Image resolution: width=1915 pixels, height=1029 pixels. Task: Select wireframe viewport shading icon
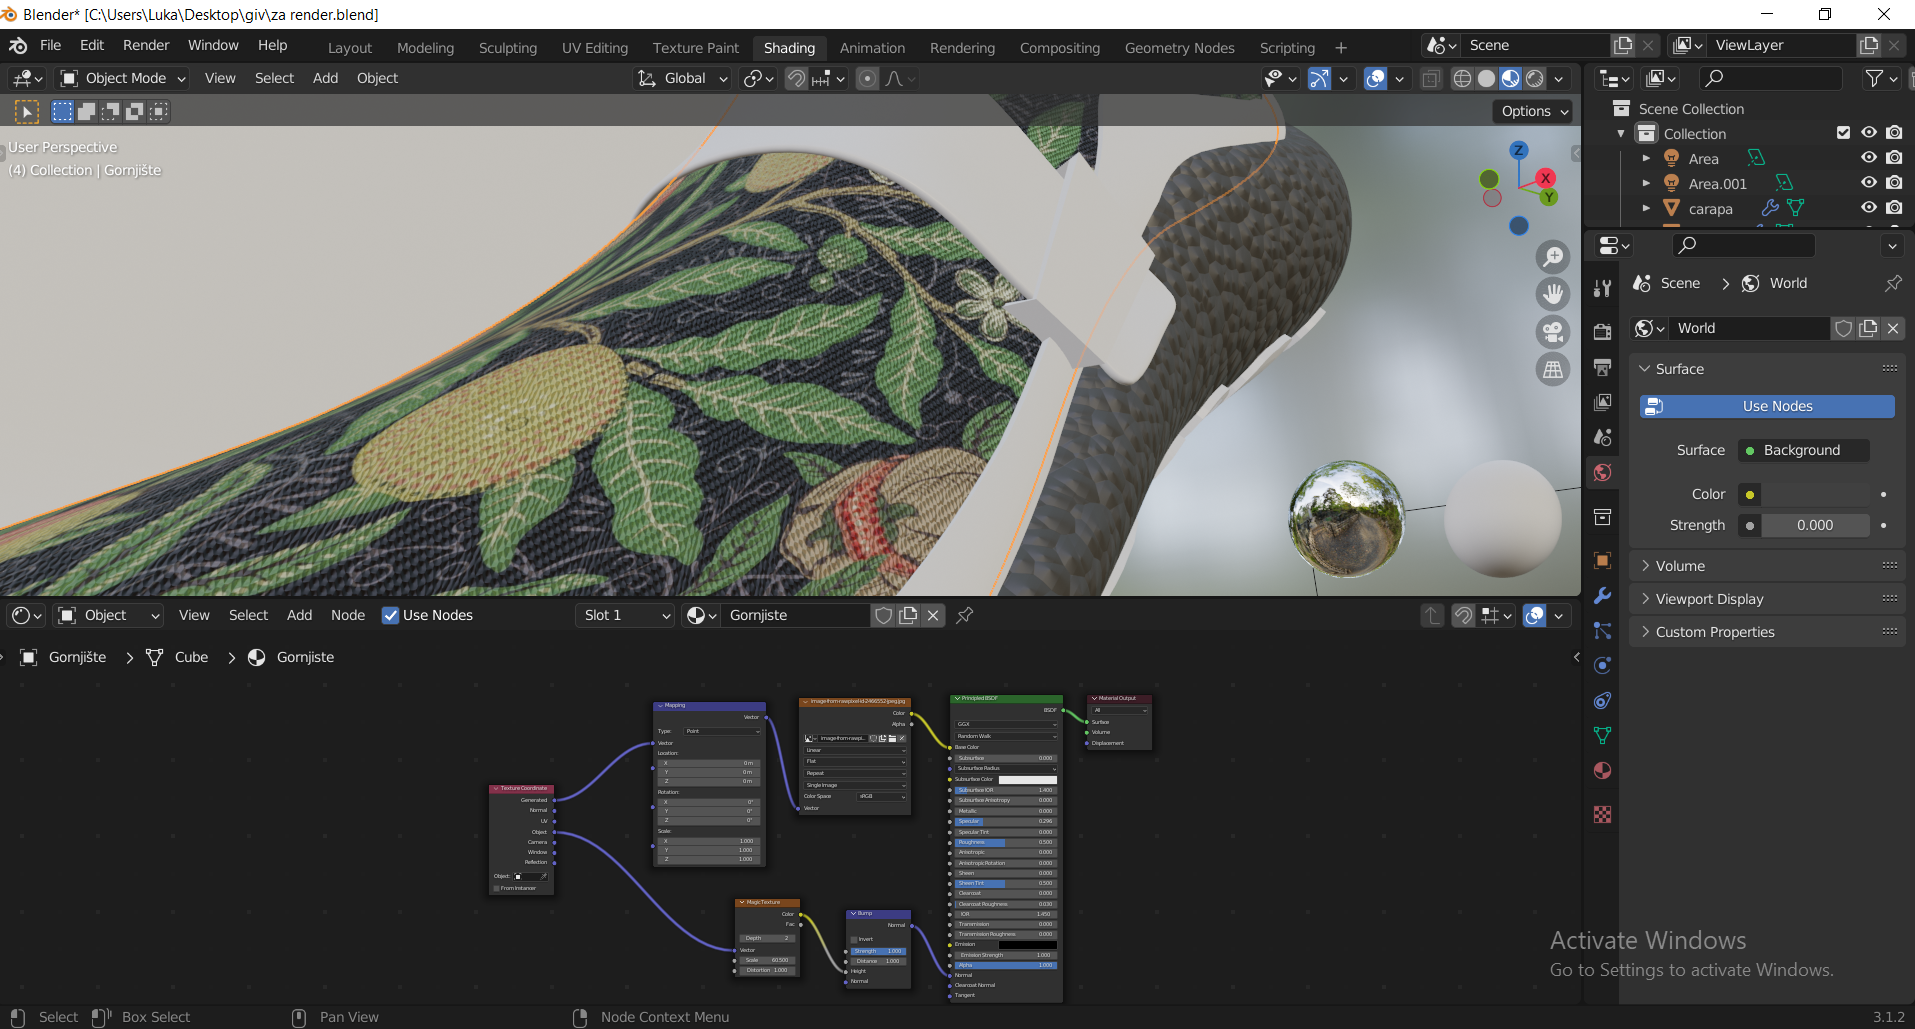[1462, 78]
